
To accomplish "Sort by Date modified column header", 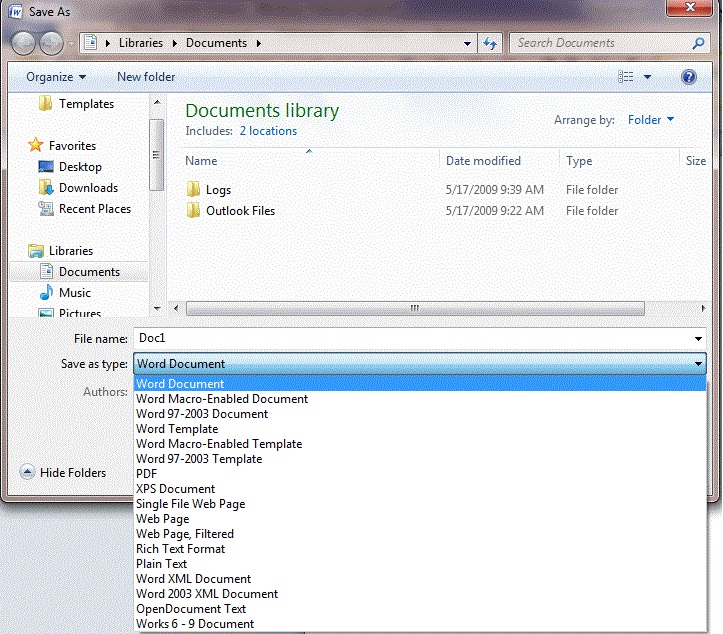I will [483, 161].
